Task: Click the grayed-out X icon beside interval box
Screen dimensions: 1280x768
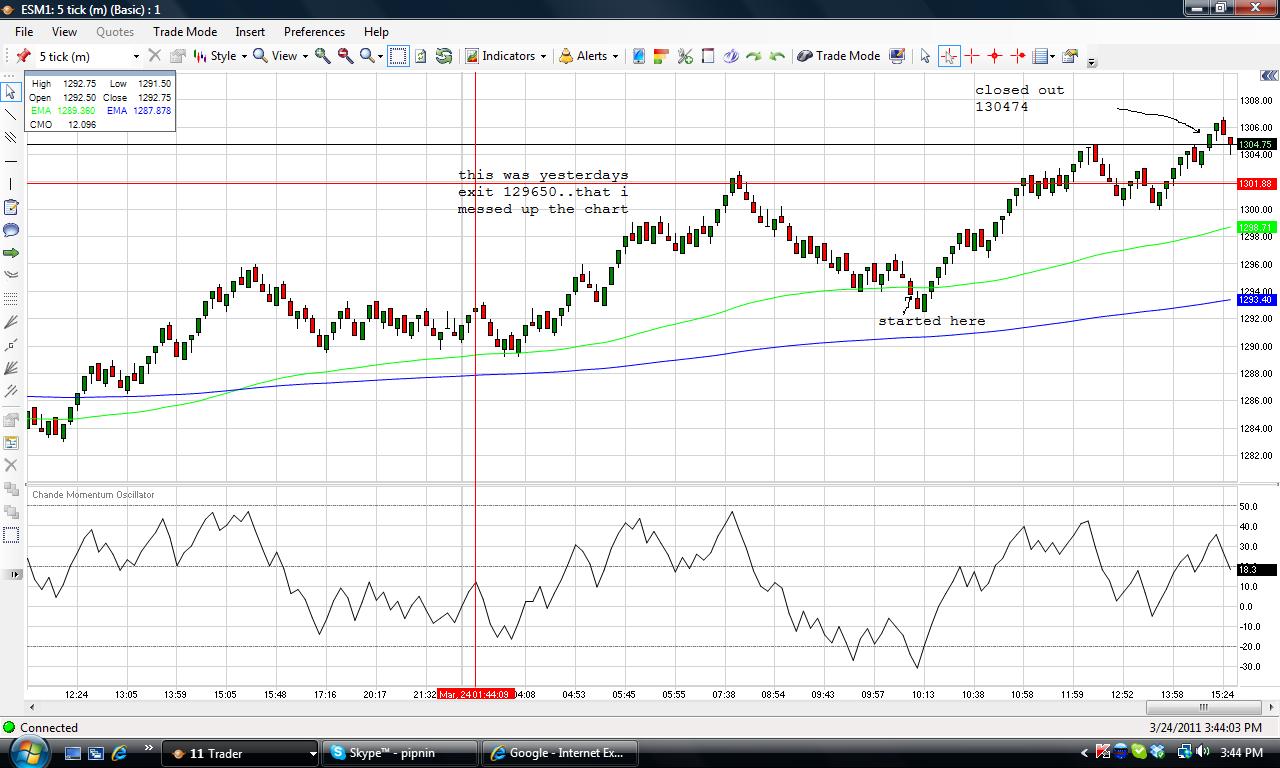Action: 155,56
